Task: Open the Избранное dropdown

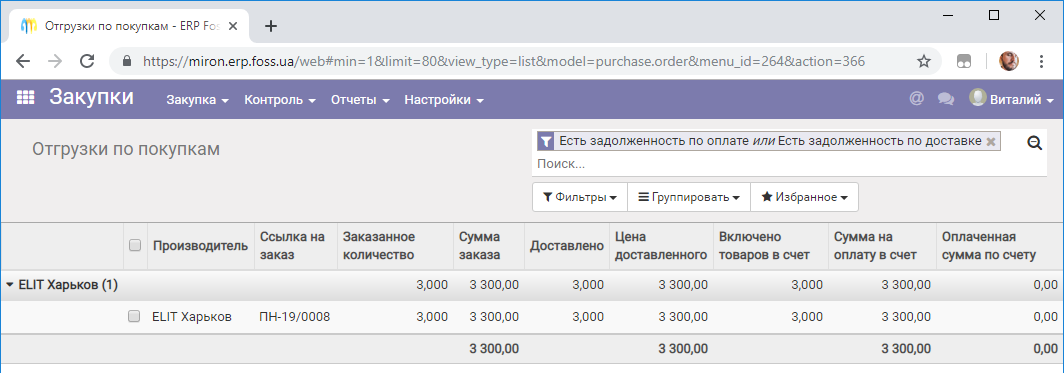Action: click(804, 197)
